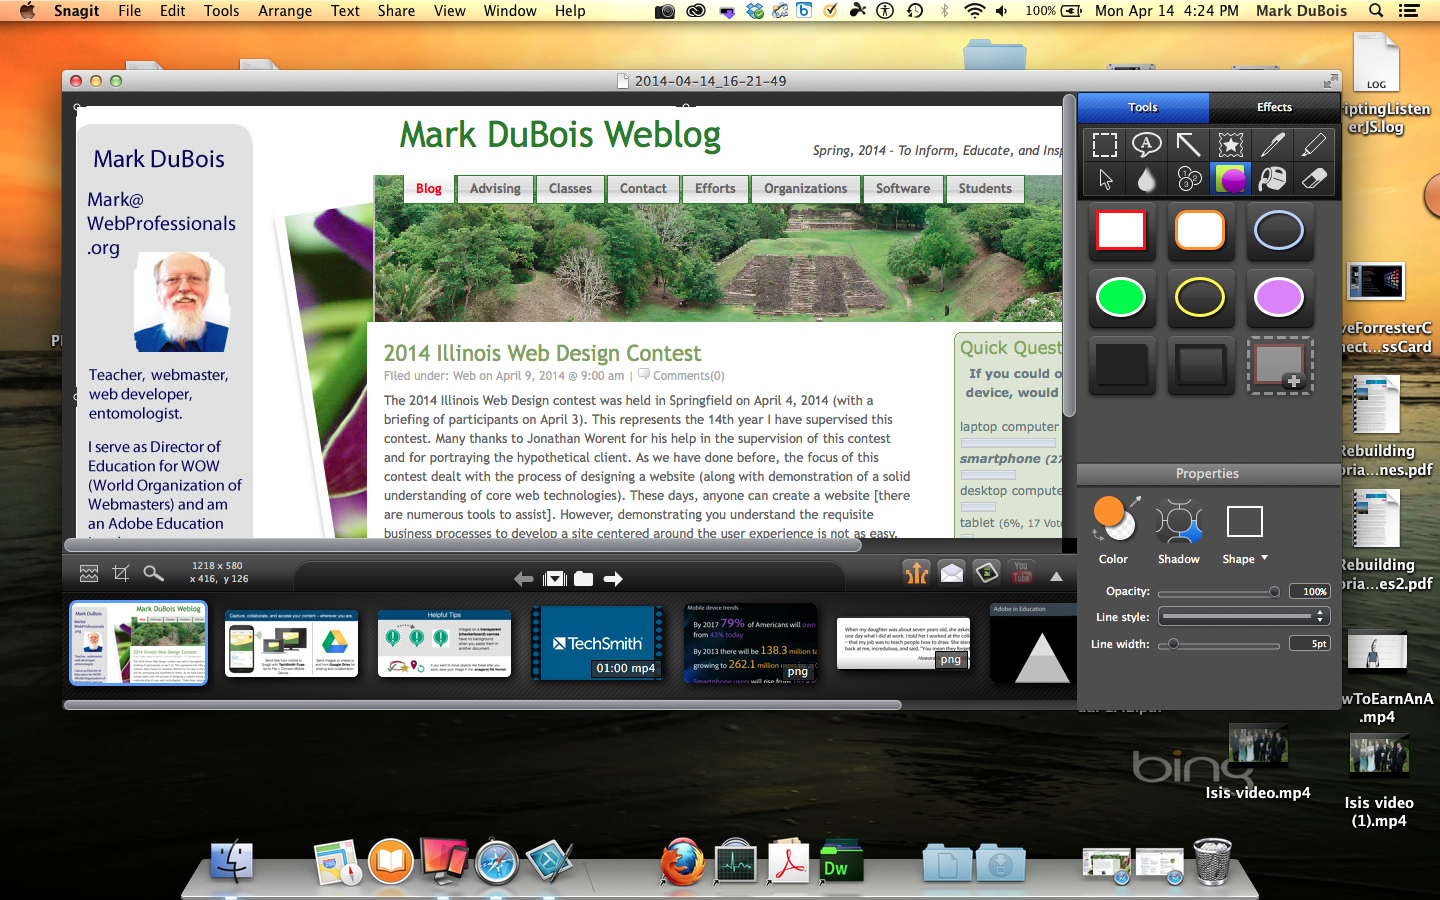The image size is (1440, 900).
Task: Add current style with plus quick style
Action: 1280,365
